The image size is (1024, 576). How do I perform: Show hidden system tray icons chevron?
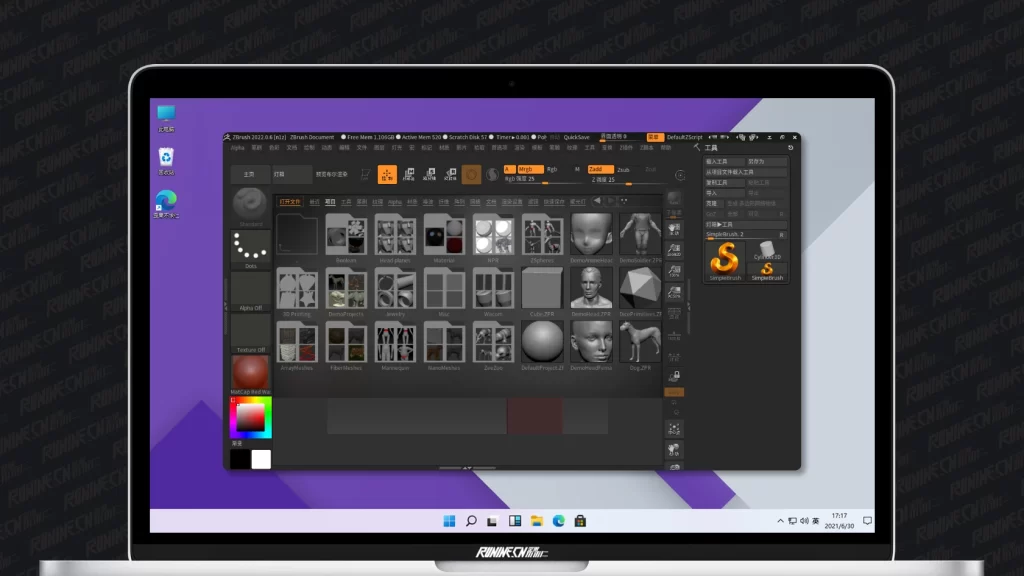pyautogui.click(x=781, y=521)
